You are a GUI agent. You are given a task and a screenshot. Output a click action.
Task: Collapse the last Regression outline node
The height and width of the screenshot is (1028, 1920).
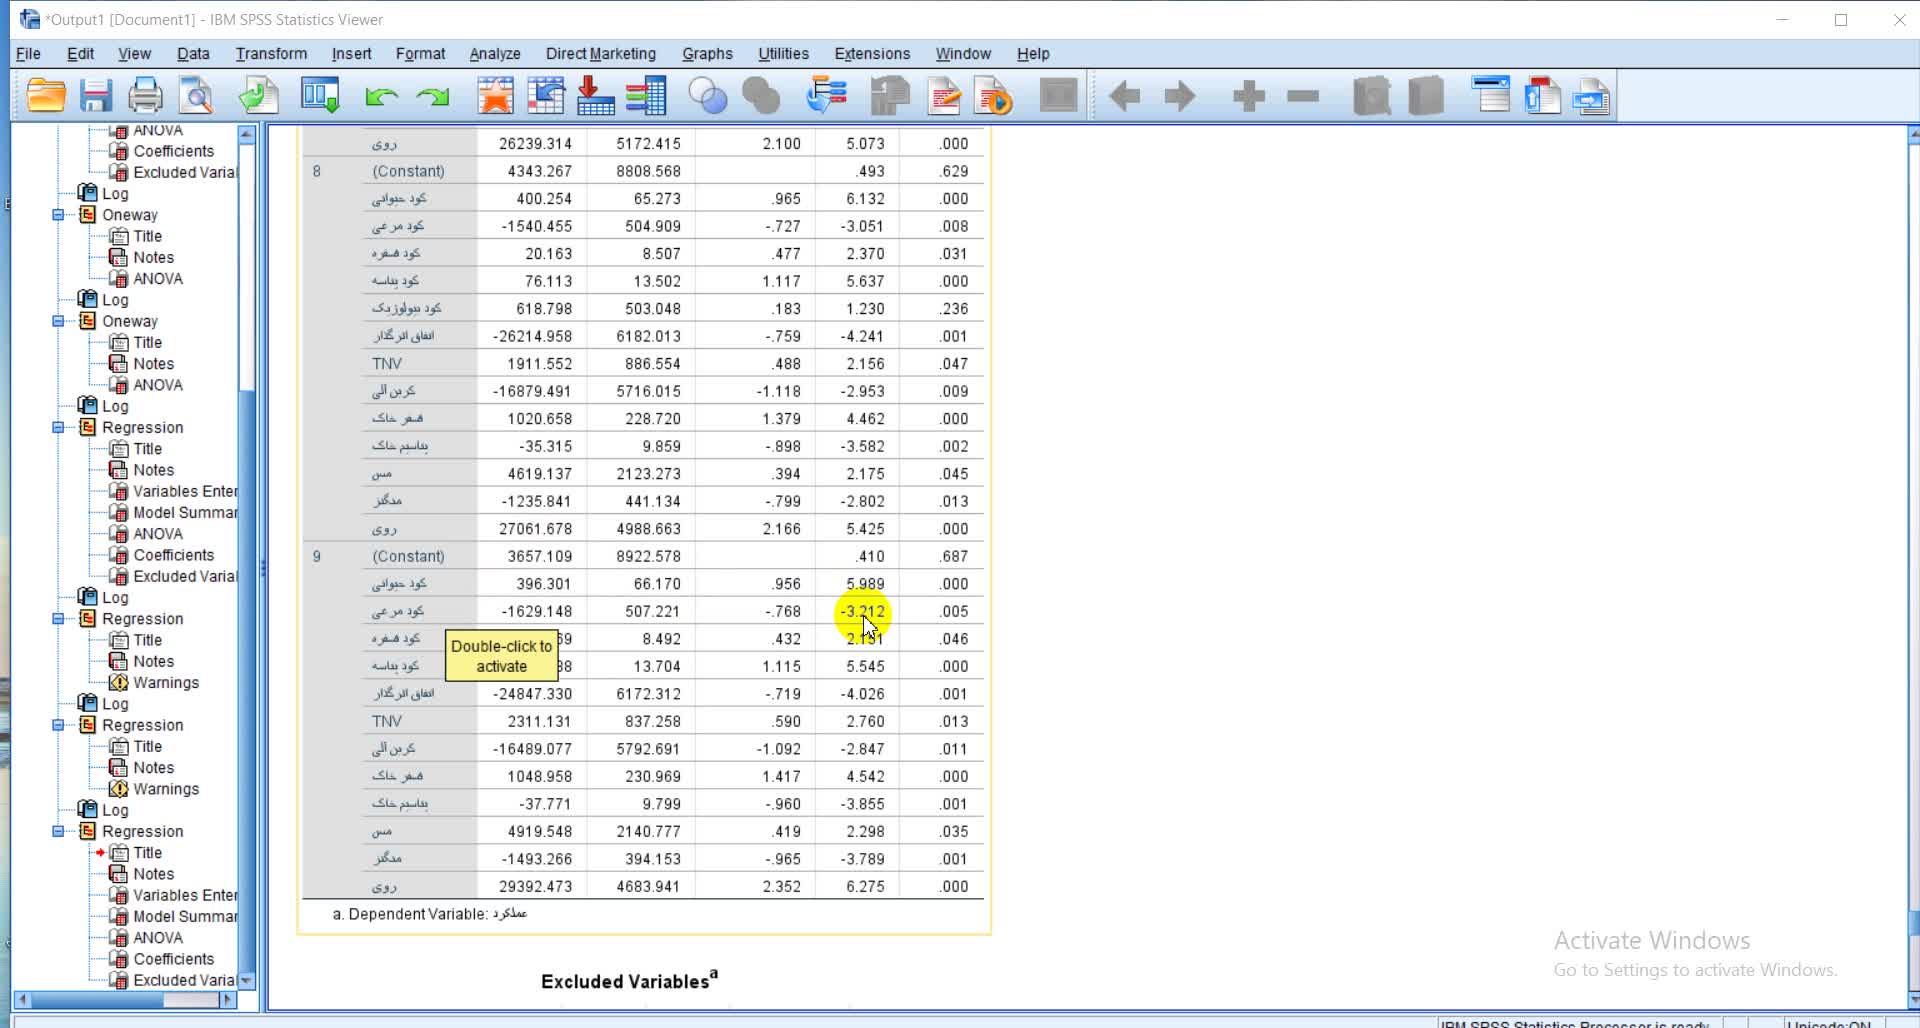58,832
